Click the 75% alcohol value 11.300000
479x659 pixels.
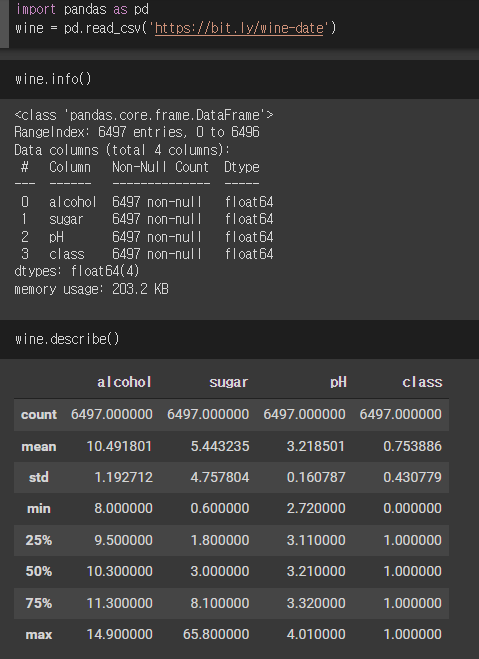point(119,603)
